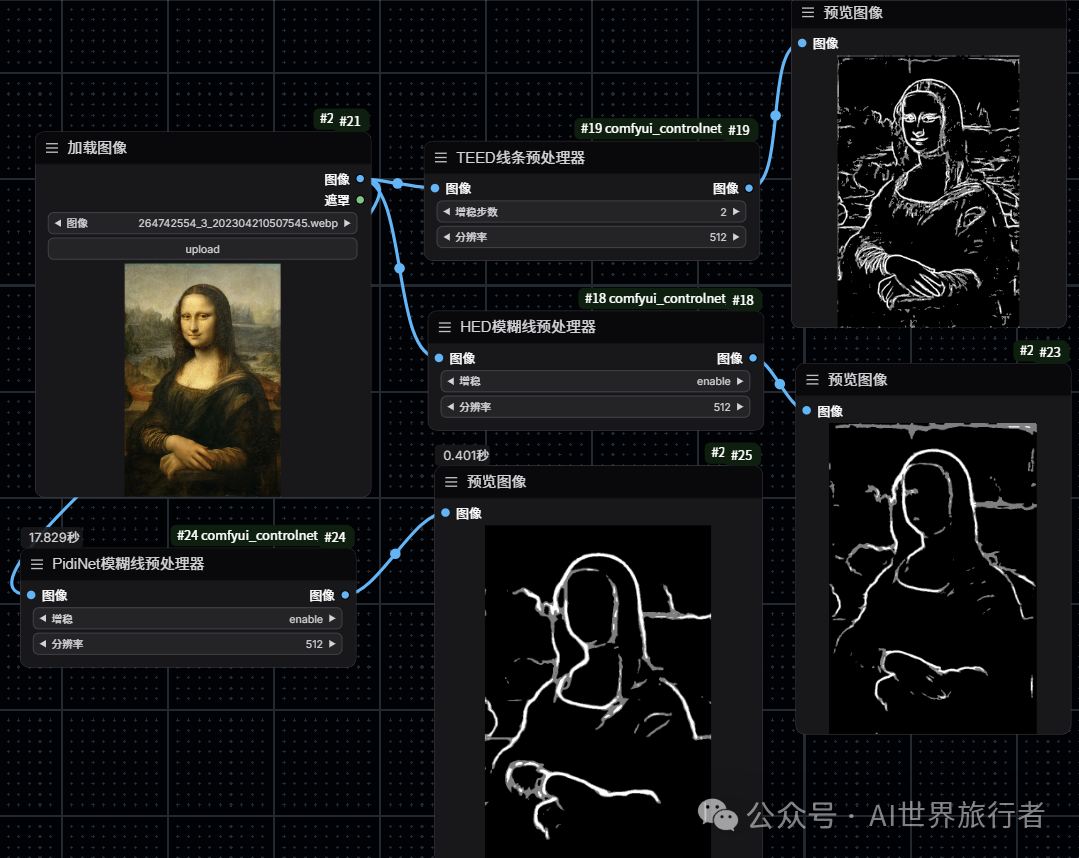Click the 加载图像 node title
The width and height of the screenshot is (1079, 858).
click(97, 148)
